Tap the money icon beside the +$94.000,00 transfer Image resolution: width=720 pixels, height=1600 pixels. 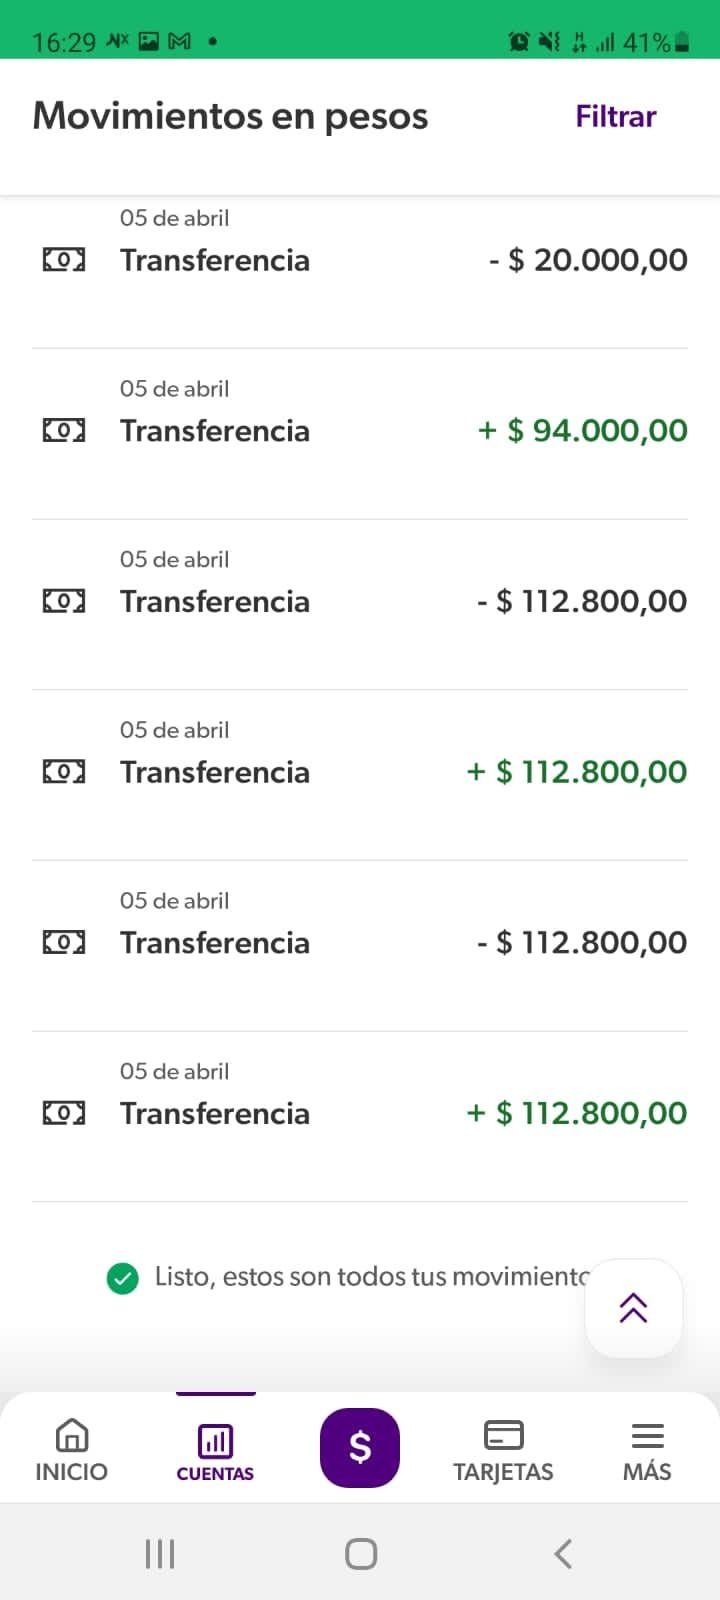coord(64,431)
